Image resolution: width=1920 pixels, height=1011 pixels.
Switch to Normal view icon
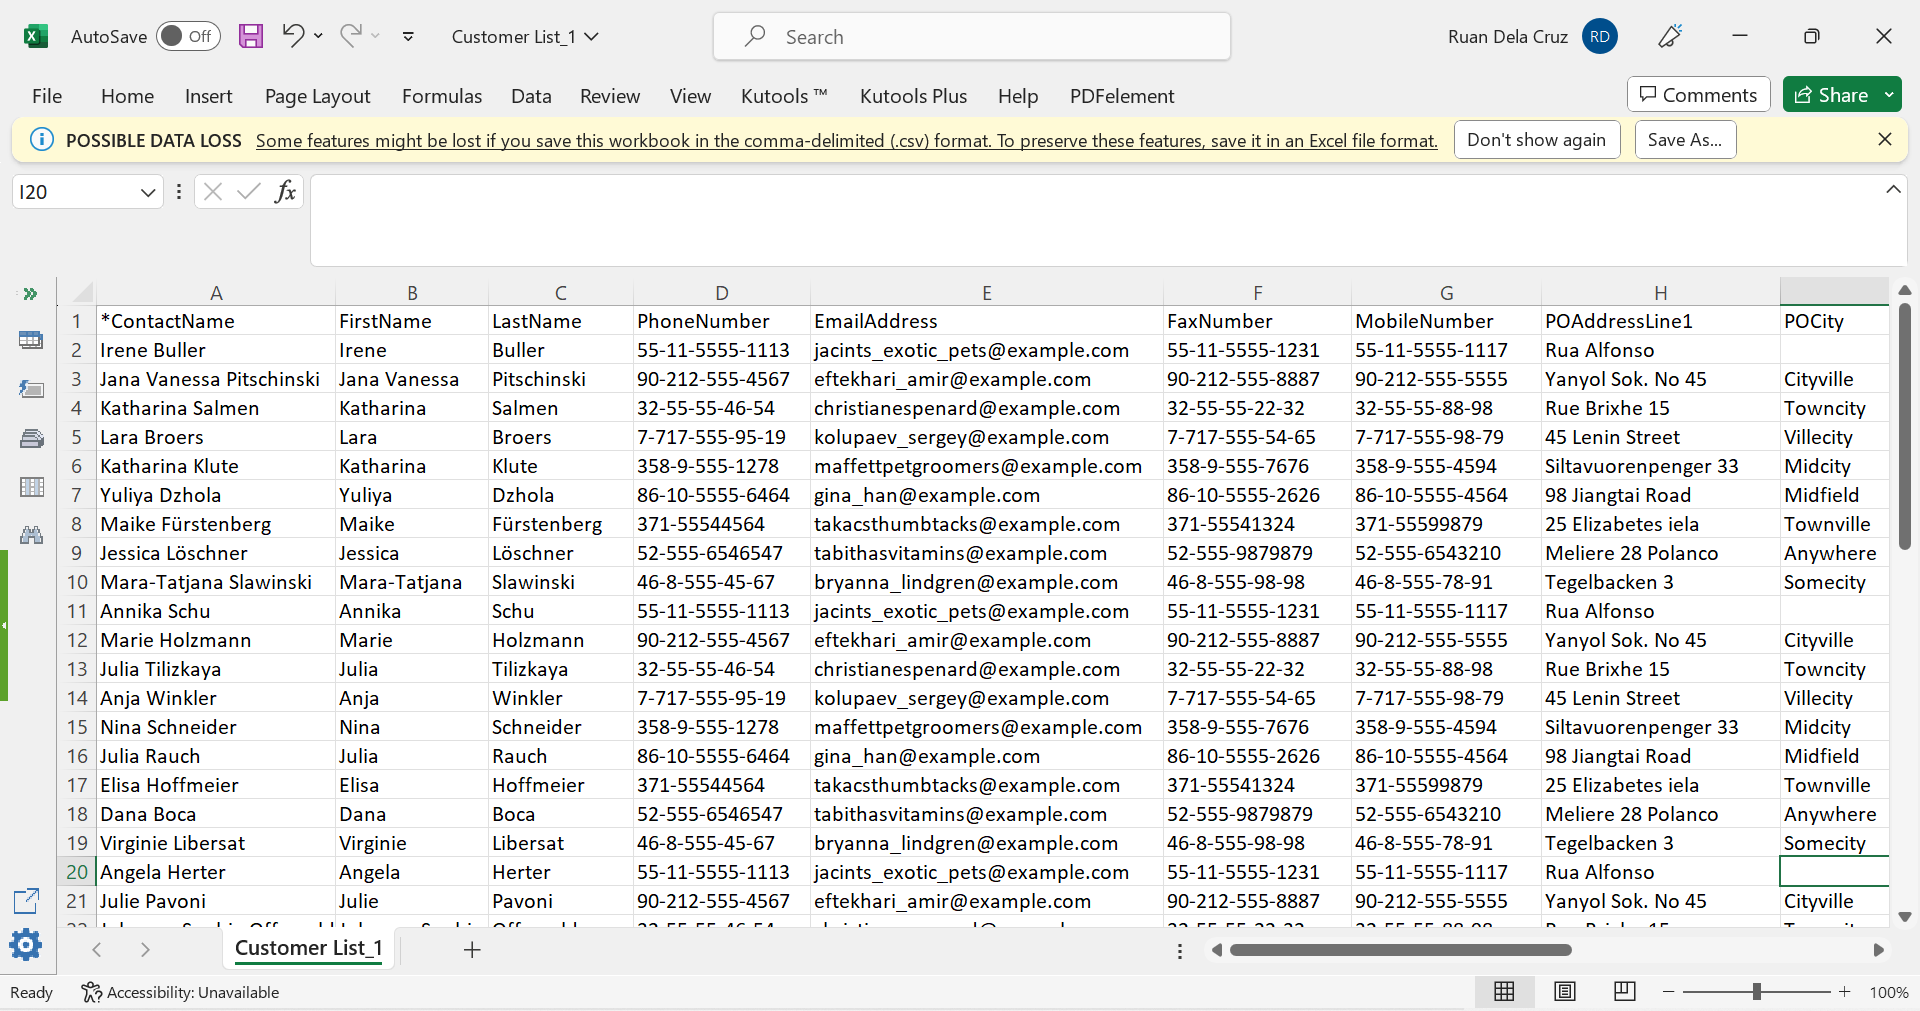coord(1504,991)
